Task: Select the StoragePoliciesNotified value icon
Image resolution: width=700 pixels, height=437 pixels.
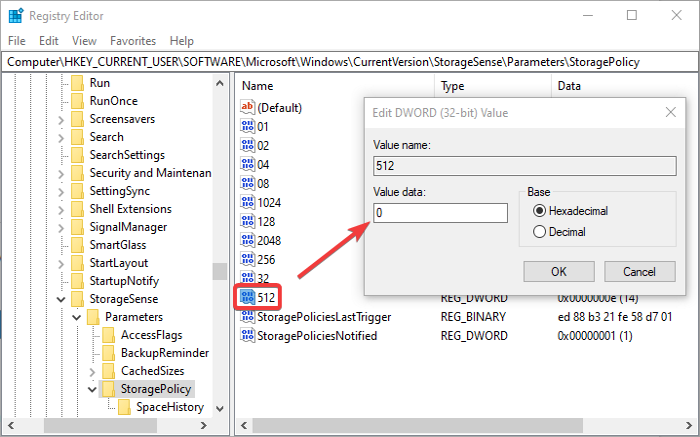Action: coord(247,335)
